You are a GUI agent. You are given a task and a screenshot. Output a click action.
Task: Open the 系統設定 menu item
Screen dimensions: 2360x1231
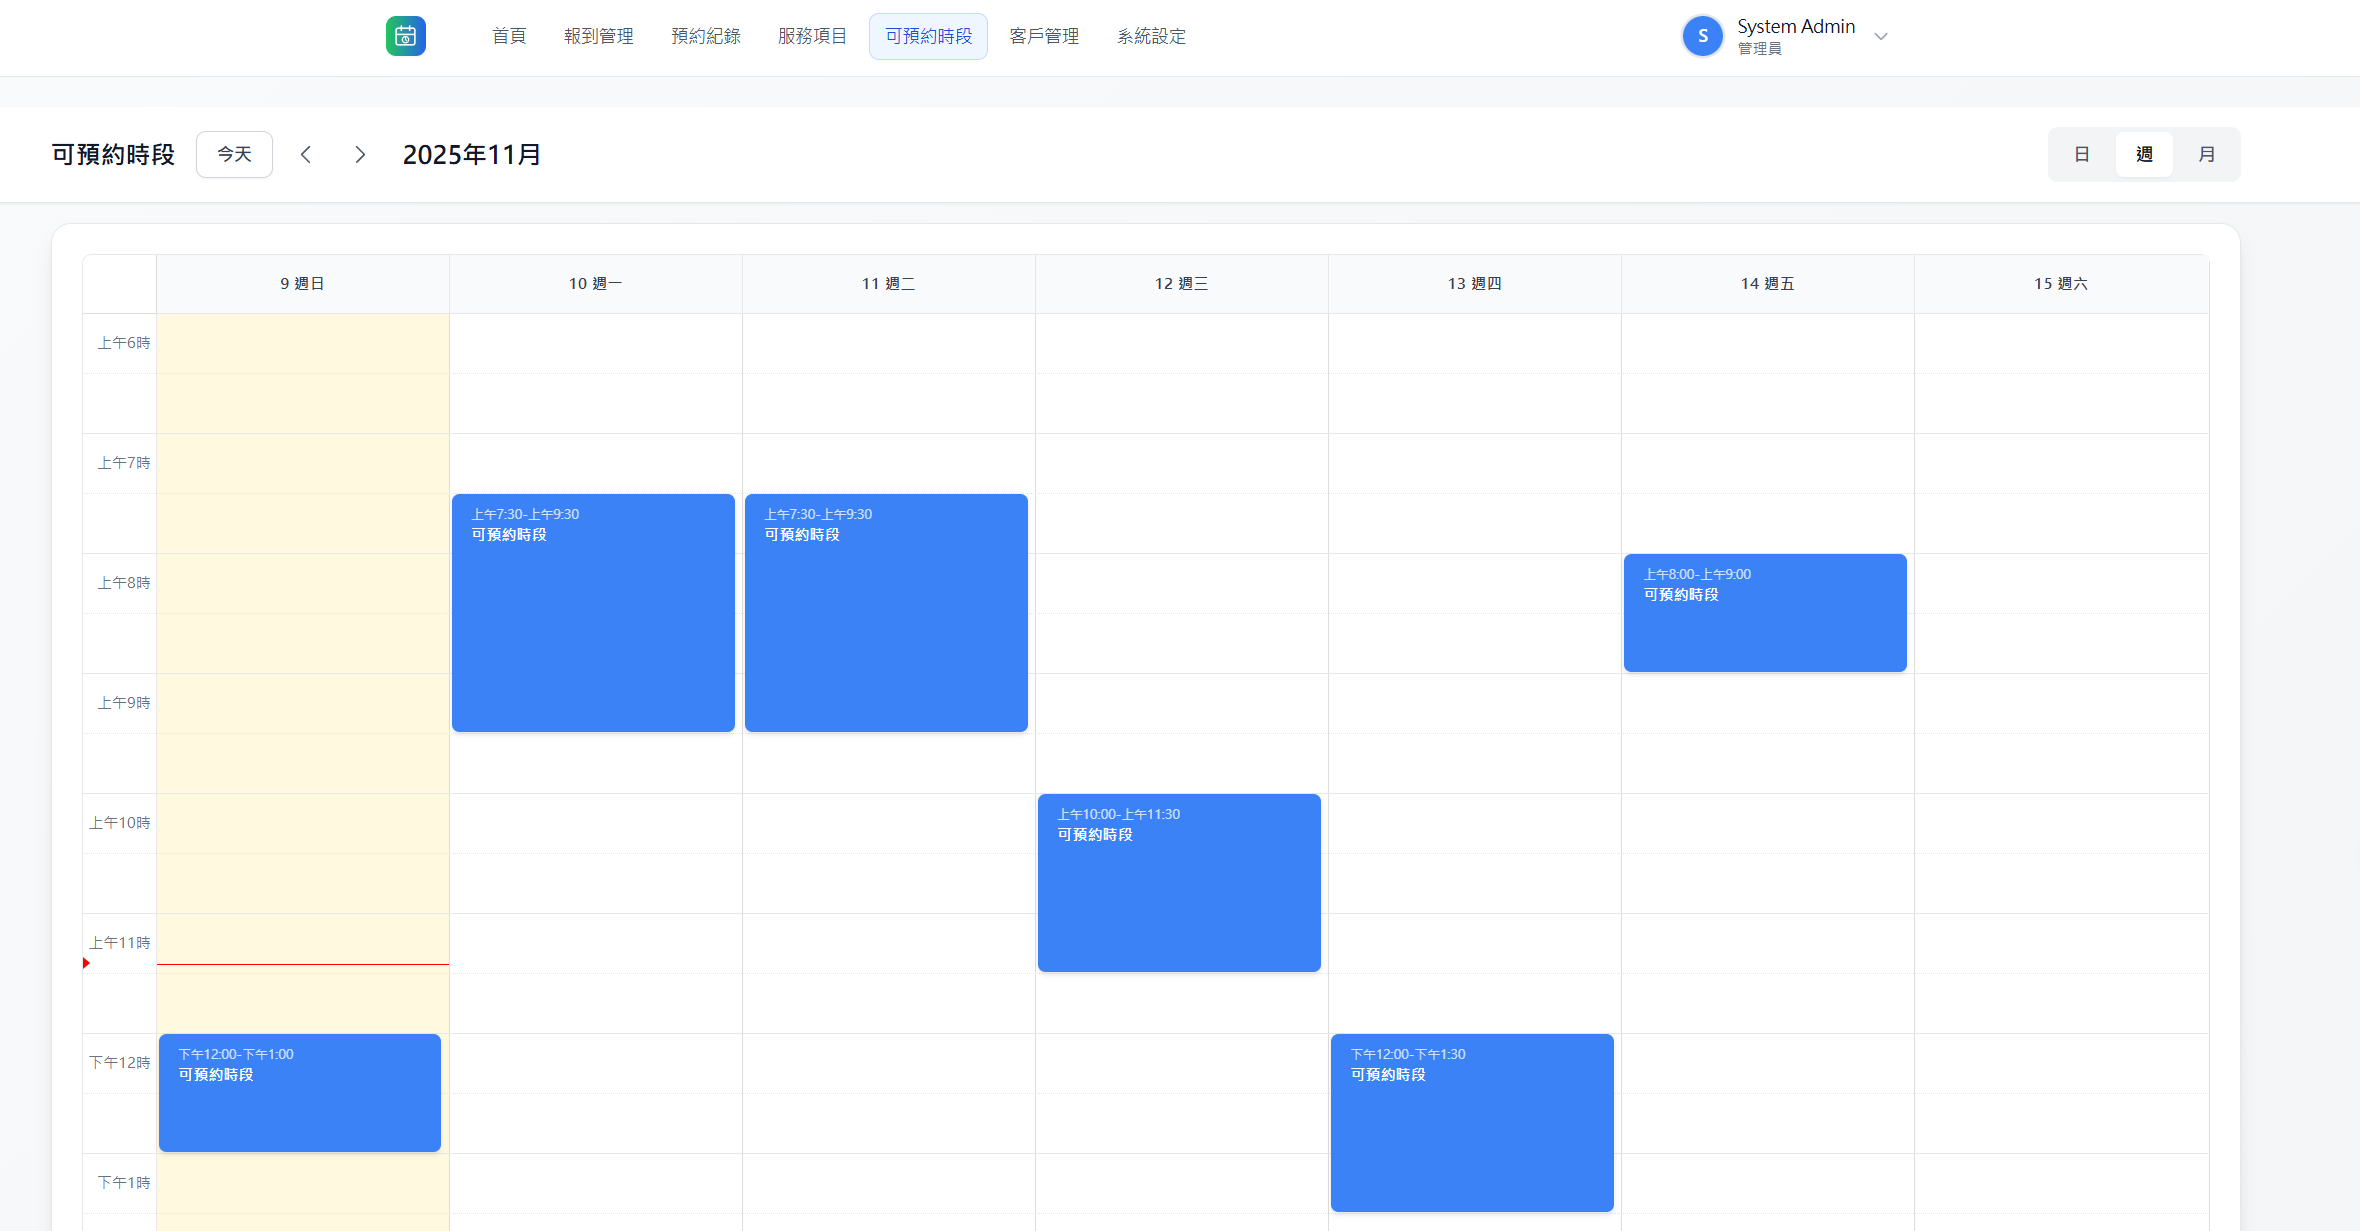(x=1151, y=37)
